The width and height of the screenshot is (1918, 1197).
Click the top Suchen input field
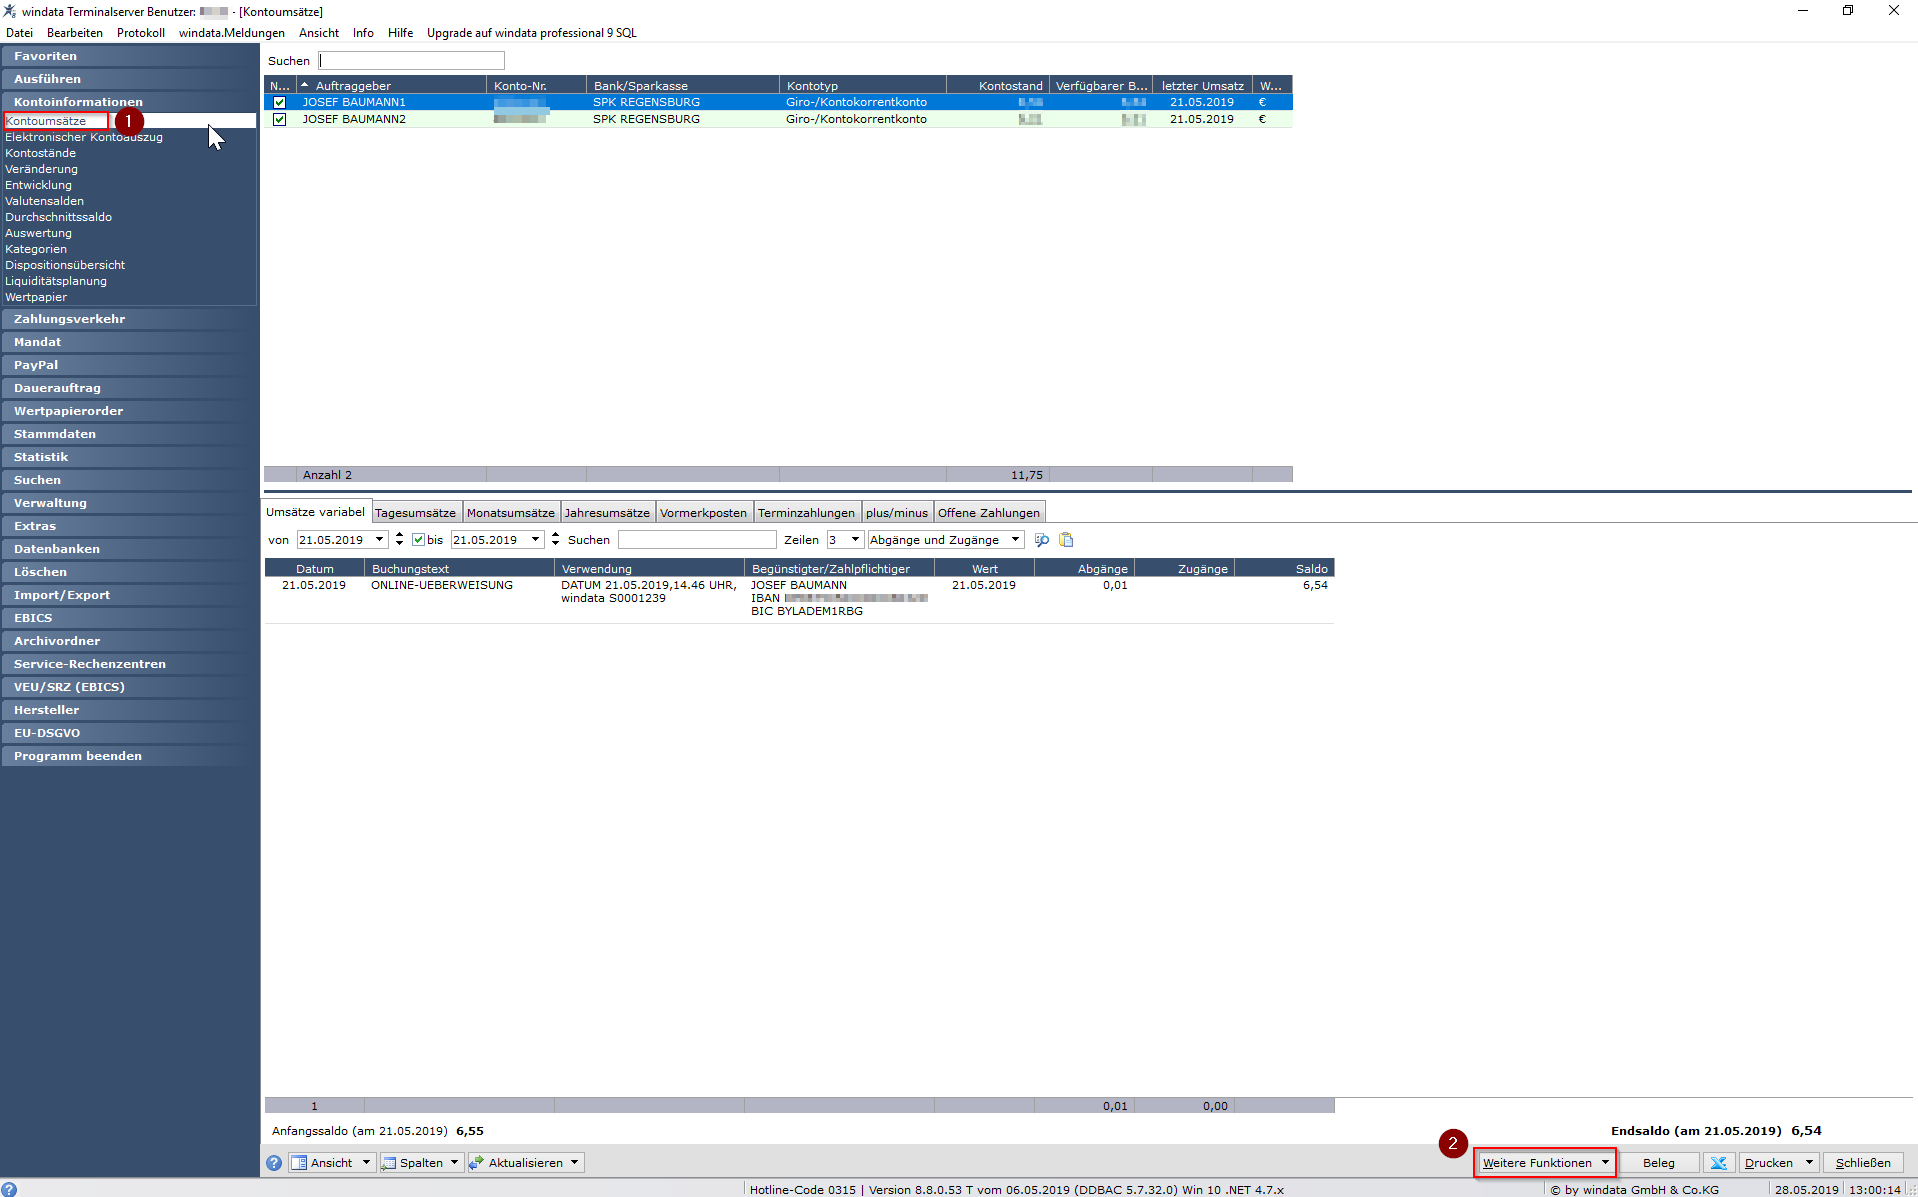coord(412,61)
